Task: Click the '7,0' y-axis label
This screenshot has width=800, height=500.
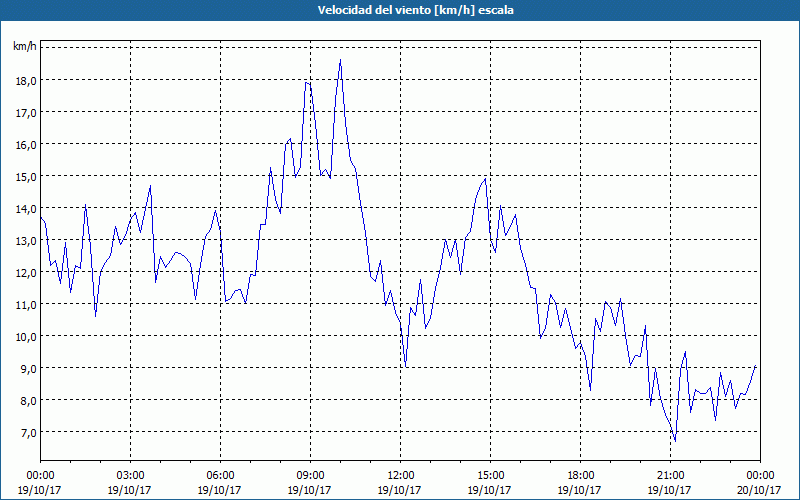Action: [29, 433]
